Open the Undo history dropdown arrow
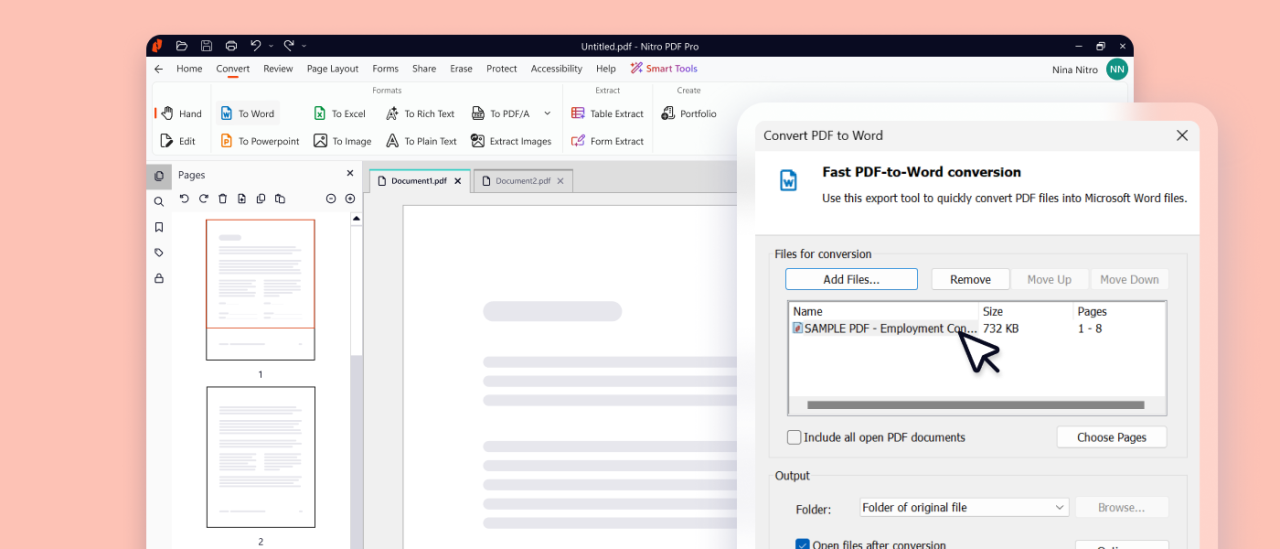Screen dimensions: 1280x549 pyautogui.click(x=271, y=46)
